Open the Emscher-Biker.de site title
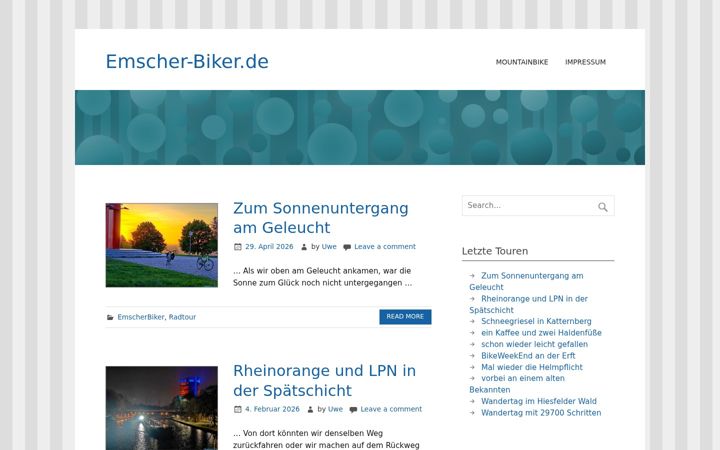 (187, 62)
